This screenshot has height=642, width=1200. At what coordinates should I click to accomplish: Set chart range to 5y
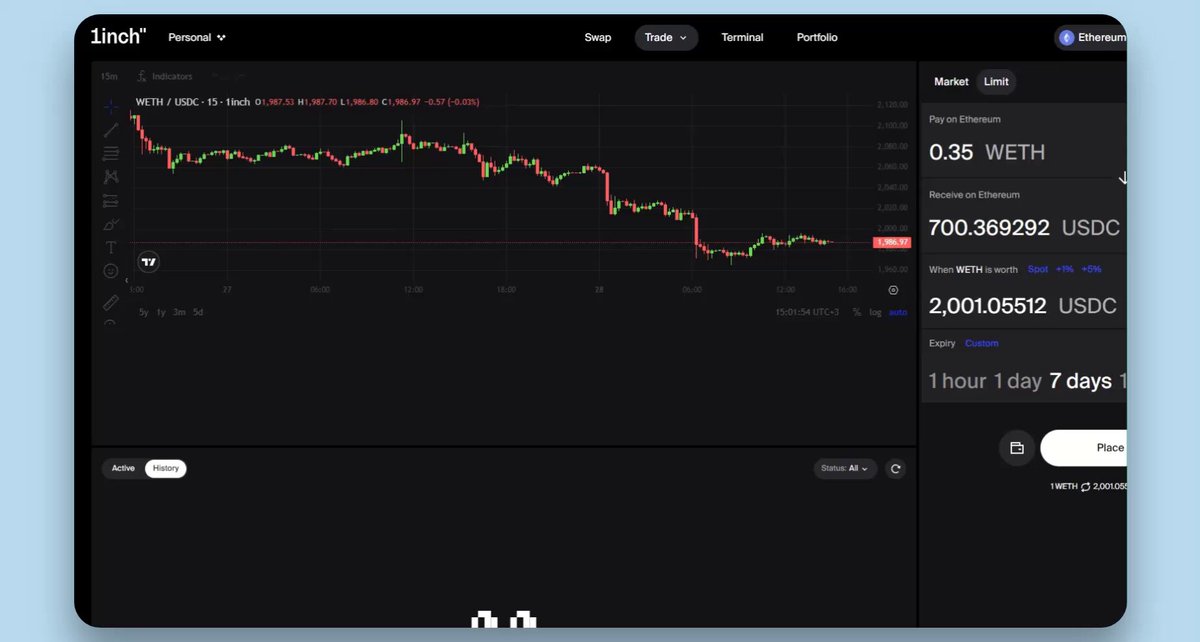tap(143, 312)
